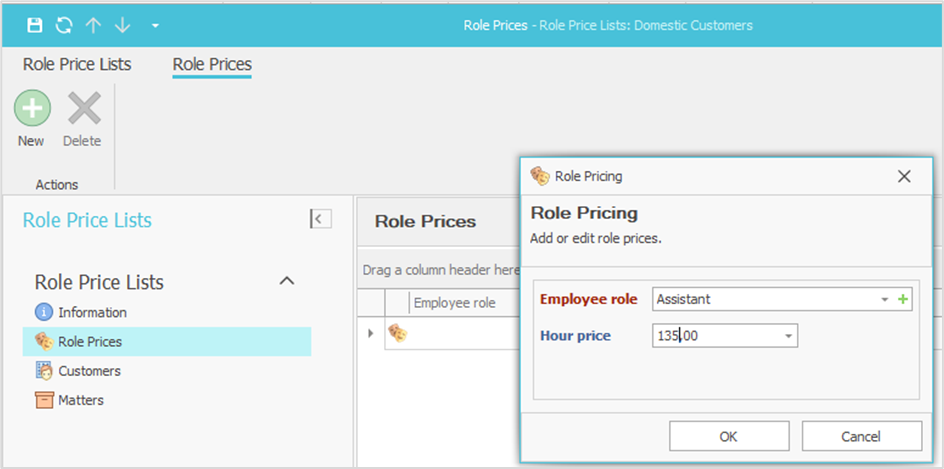Click the green New button
Viewport: 944px width, 469px height.
coord(31,108)
